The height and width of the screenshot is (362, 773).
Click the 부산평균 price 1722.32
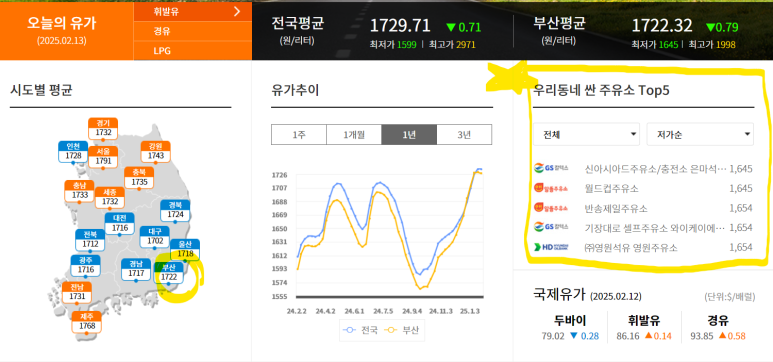pyautogui.click(x=662, y=25)
